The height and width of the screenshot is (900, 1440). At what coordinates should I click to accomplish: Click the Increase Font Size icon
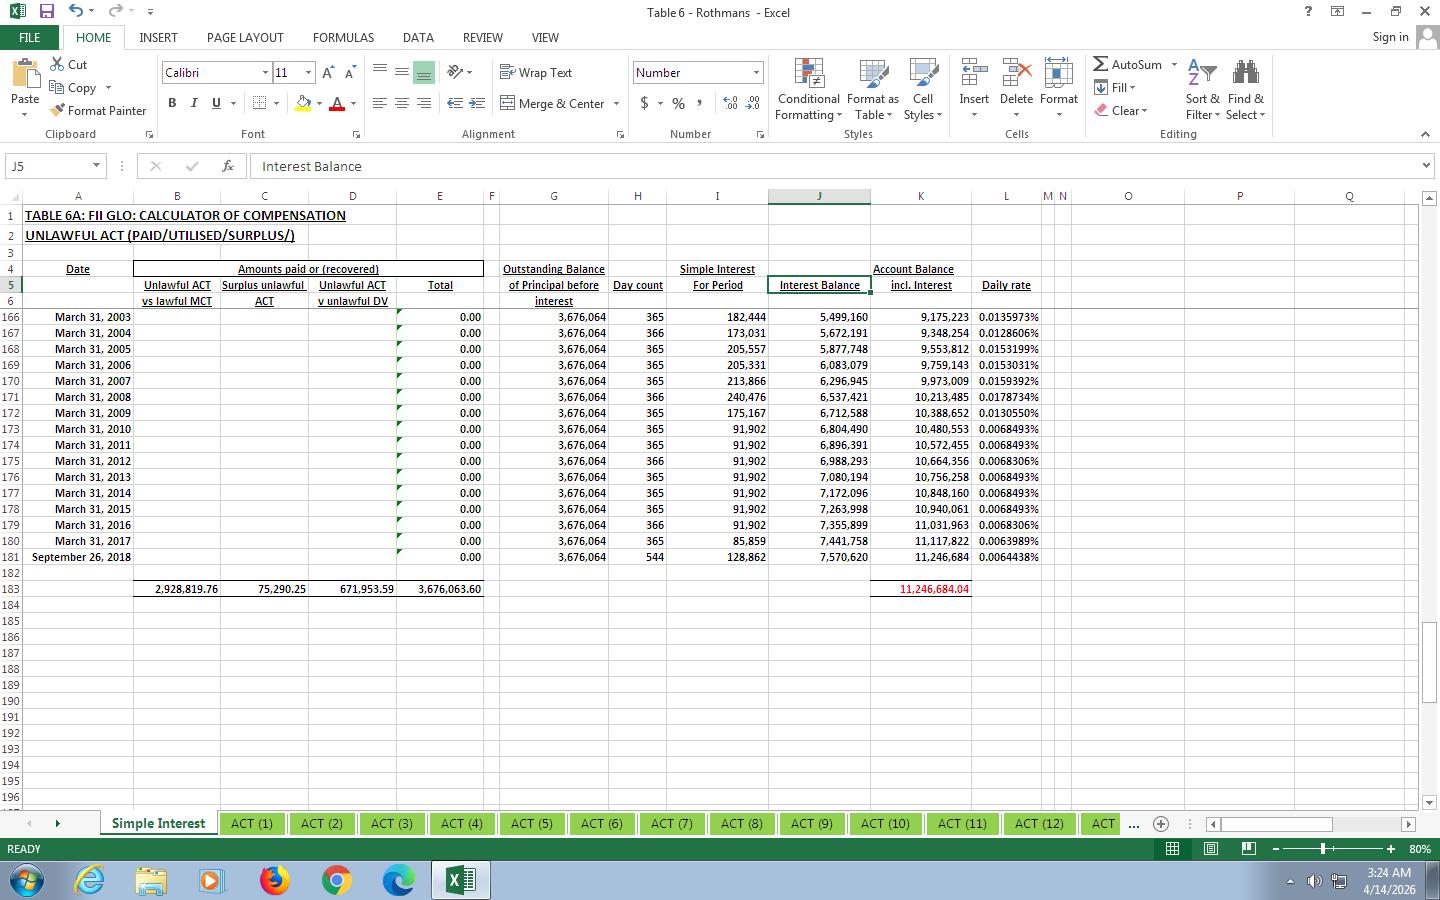328,73
